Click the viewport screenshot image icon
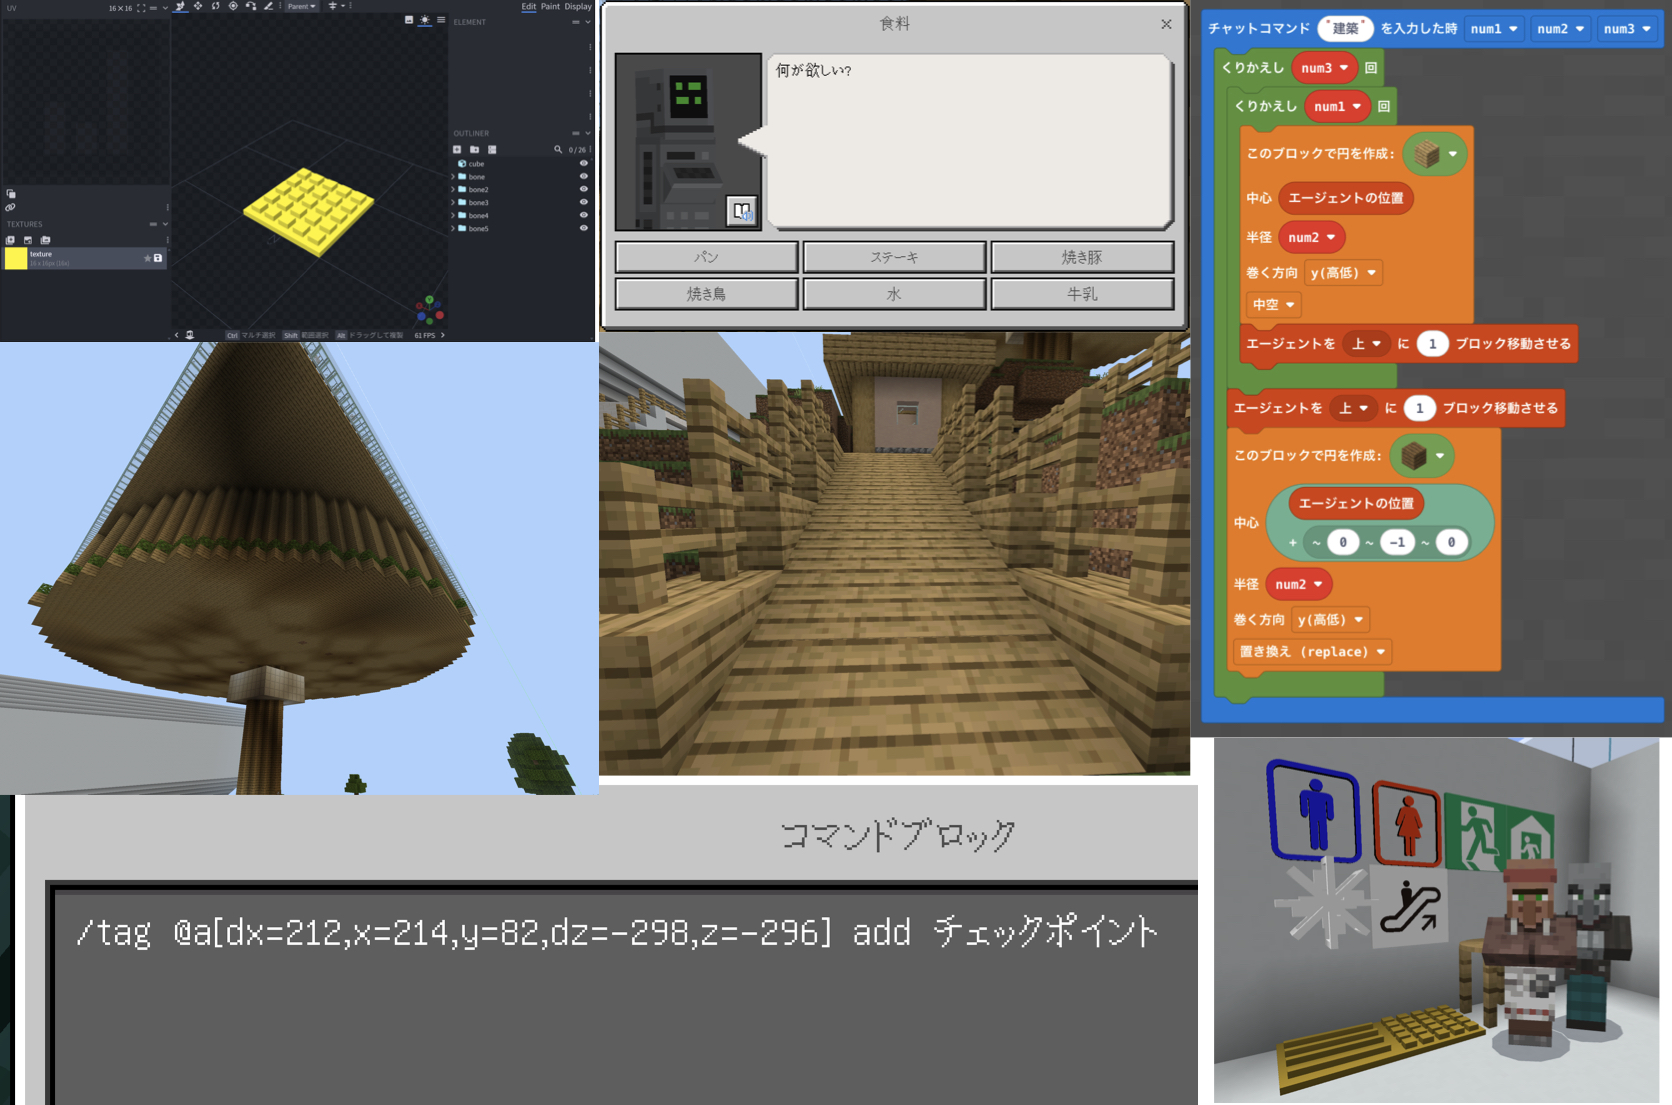This screenshot has width=1672, height=1105. pyautogui.click(x=409, y=20)
